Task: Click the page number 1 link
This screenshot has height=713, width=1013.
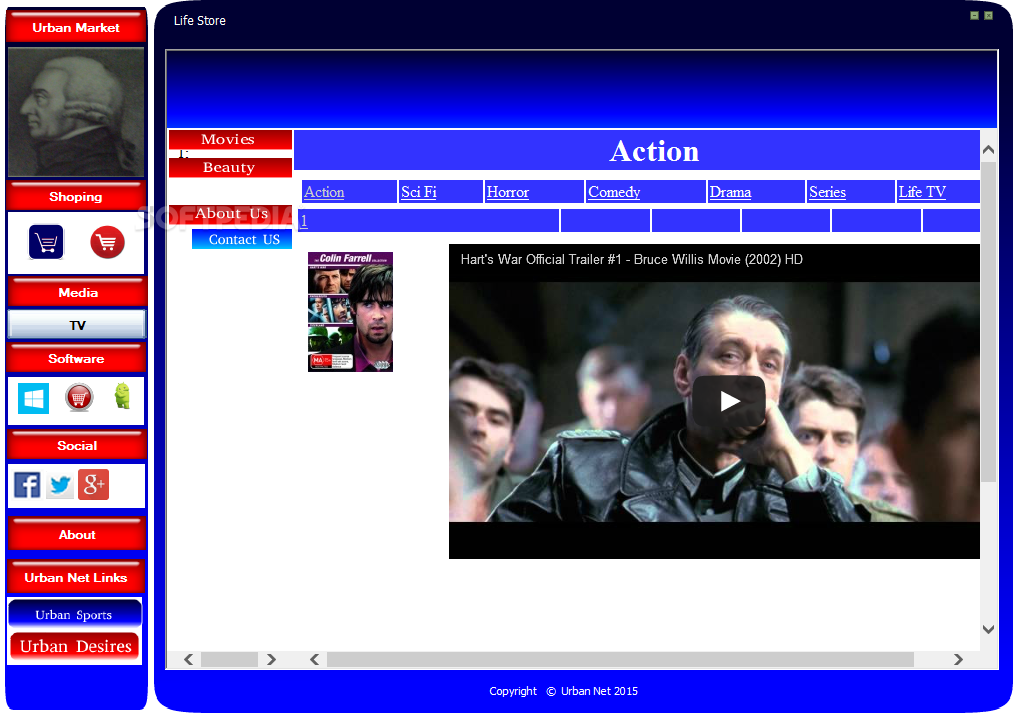Action: (x=304, y=221)
